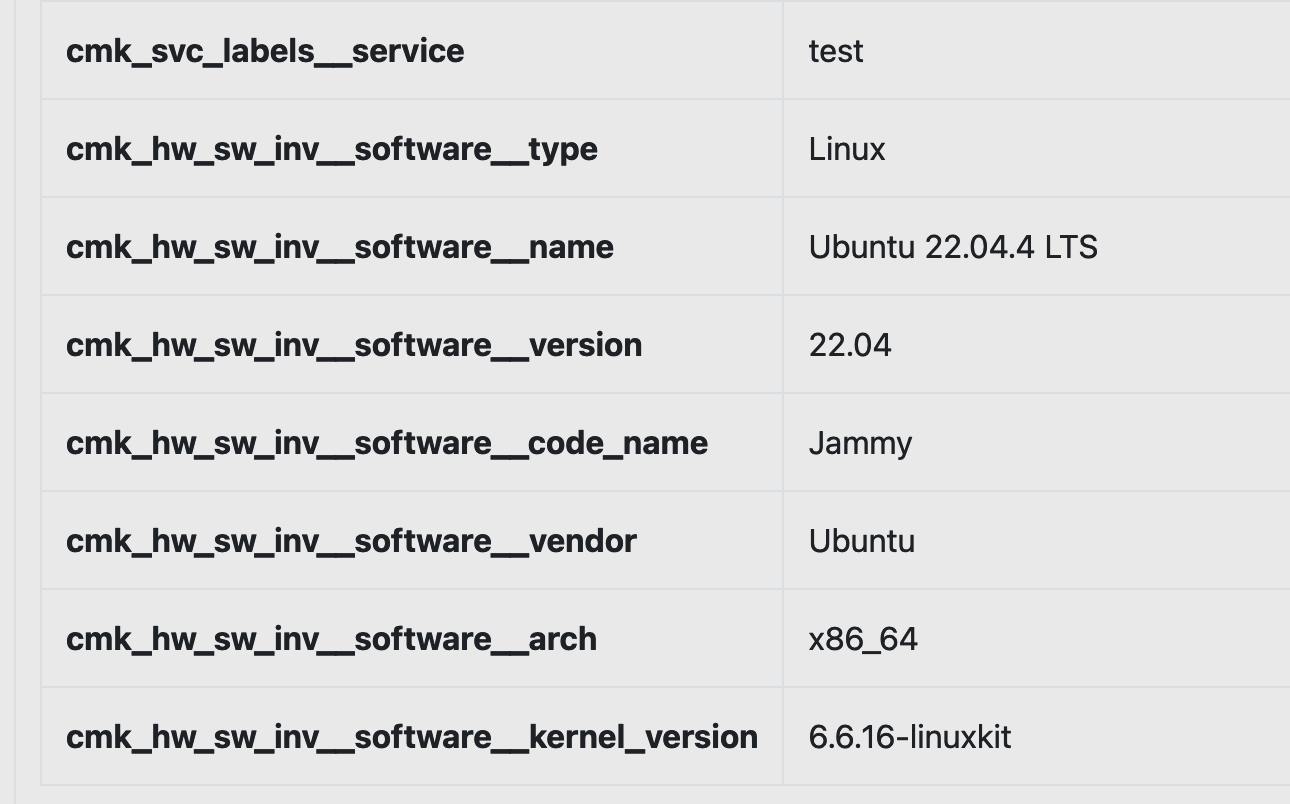
Task: Click the cmk_hw_sw_inv__software__arch key
Action: pos(331,639)
